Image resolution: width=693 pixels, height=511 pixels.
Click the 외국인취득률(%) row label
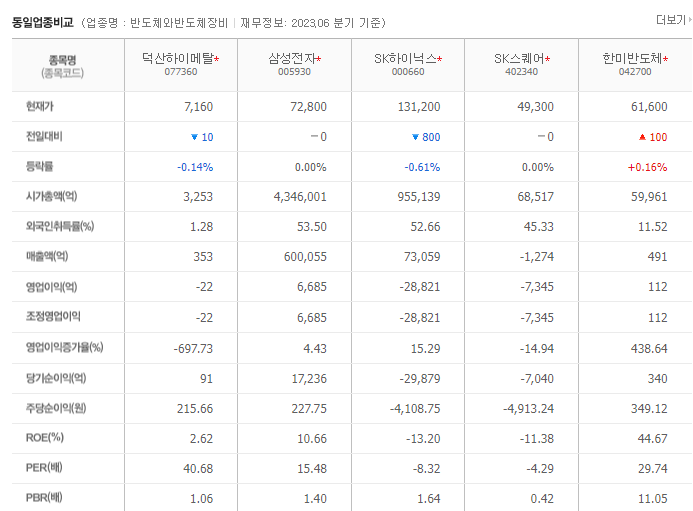pos(60,226)
